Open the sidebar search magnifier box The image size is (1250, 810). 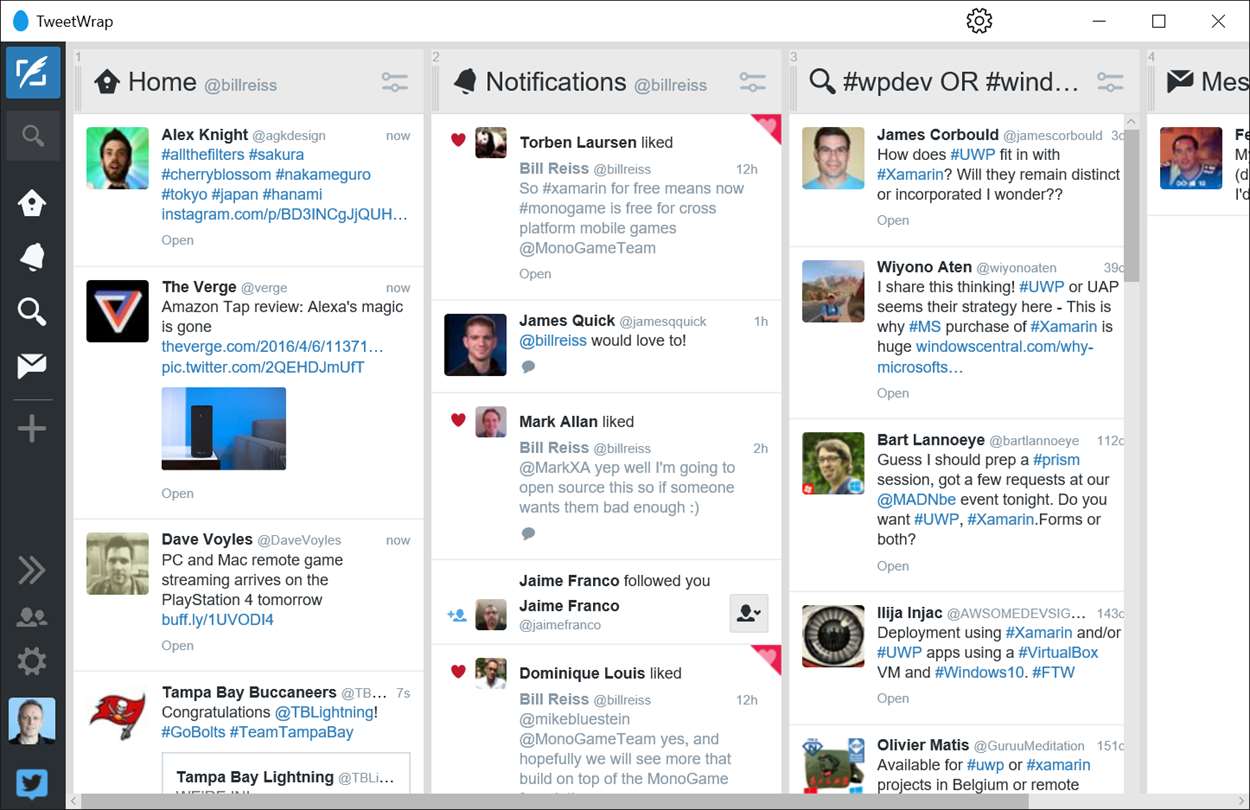pos(33,136)
